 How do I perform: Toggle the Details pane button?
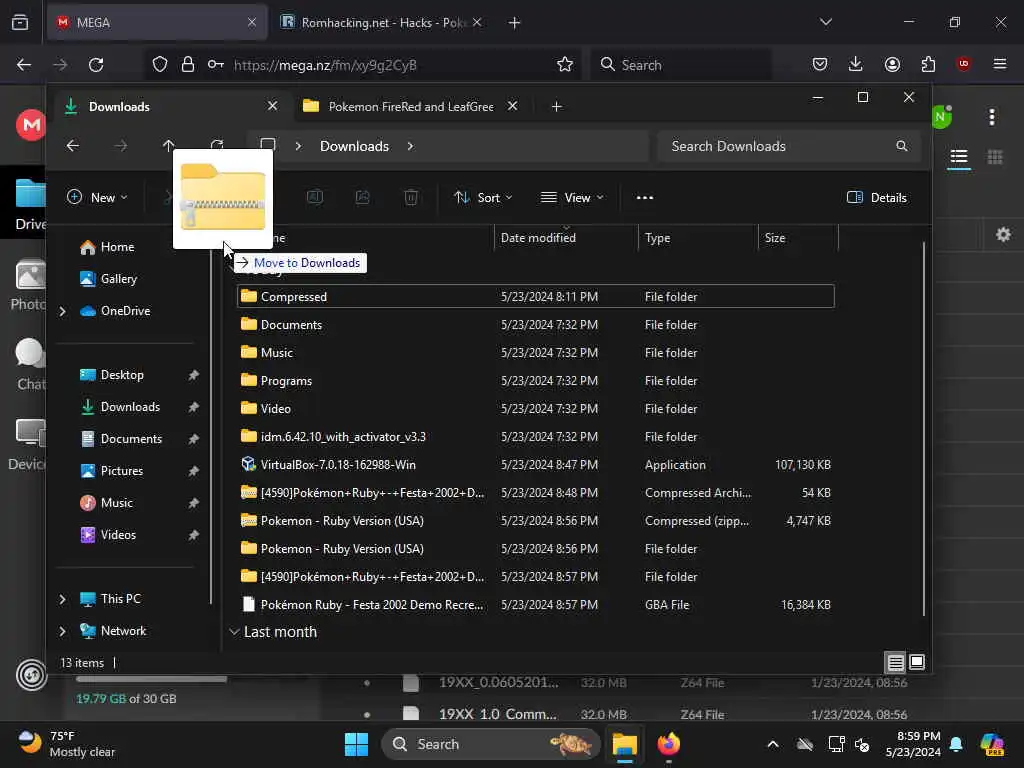(876, 197)
